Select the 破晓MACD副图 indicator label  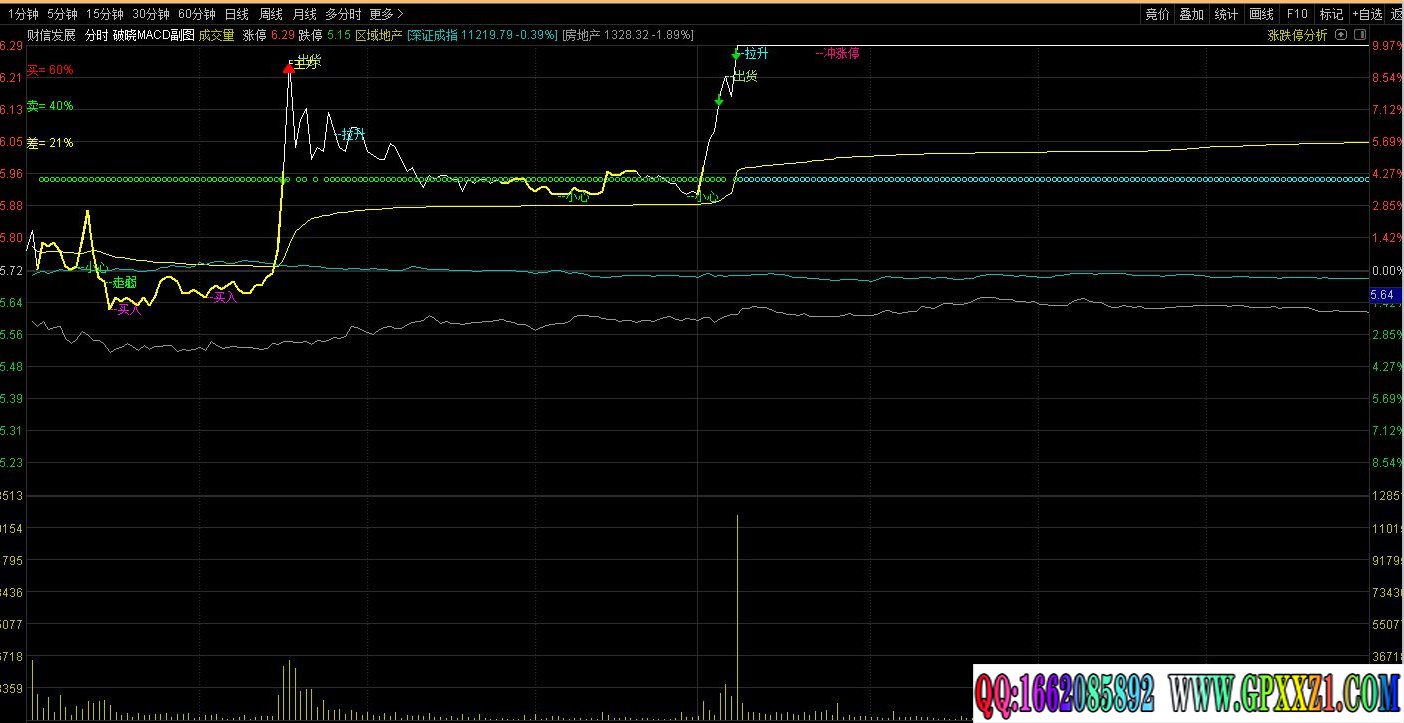[x=153, y=35]
